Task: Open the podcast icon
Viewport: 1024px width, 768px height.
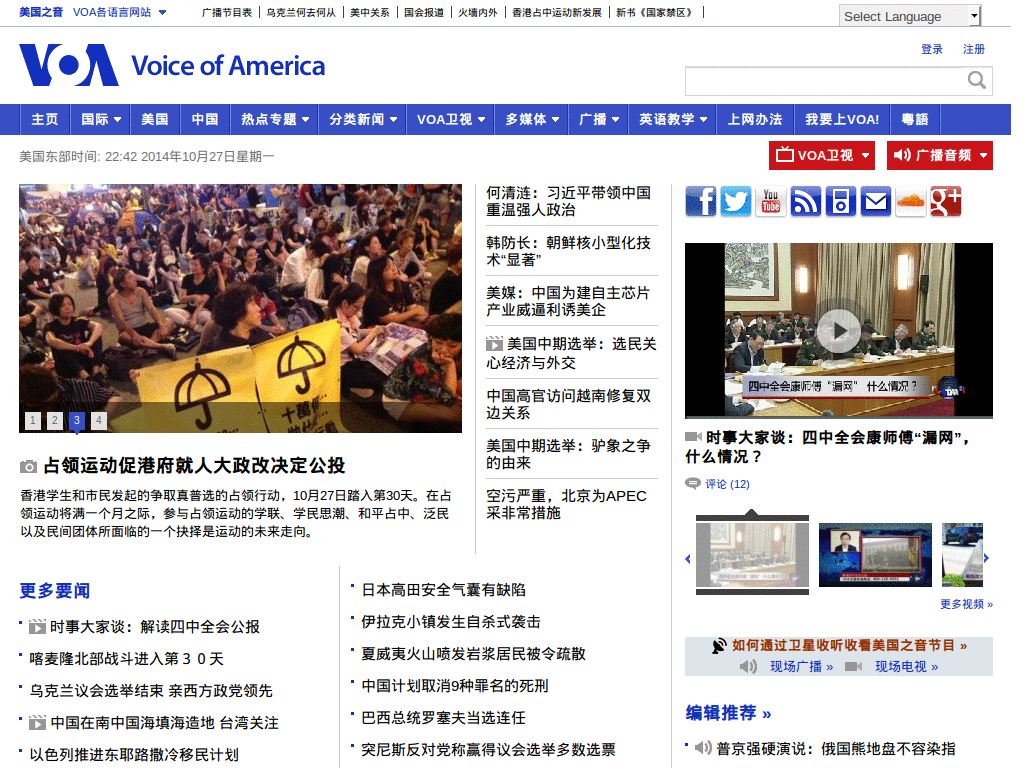Action: click(x=840, y=201)
